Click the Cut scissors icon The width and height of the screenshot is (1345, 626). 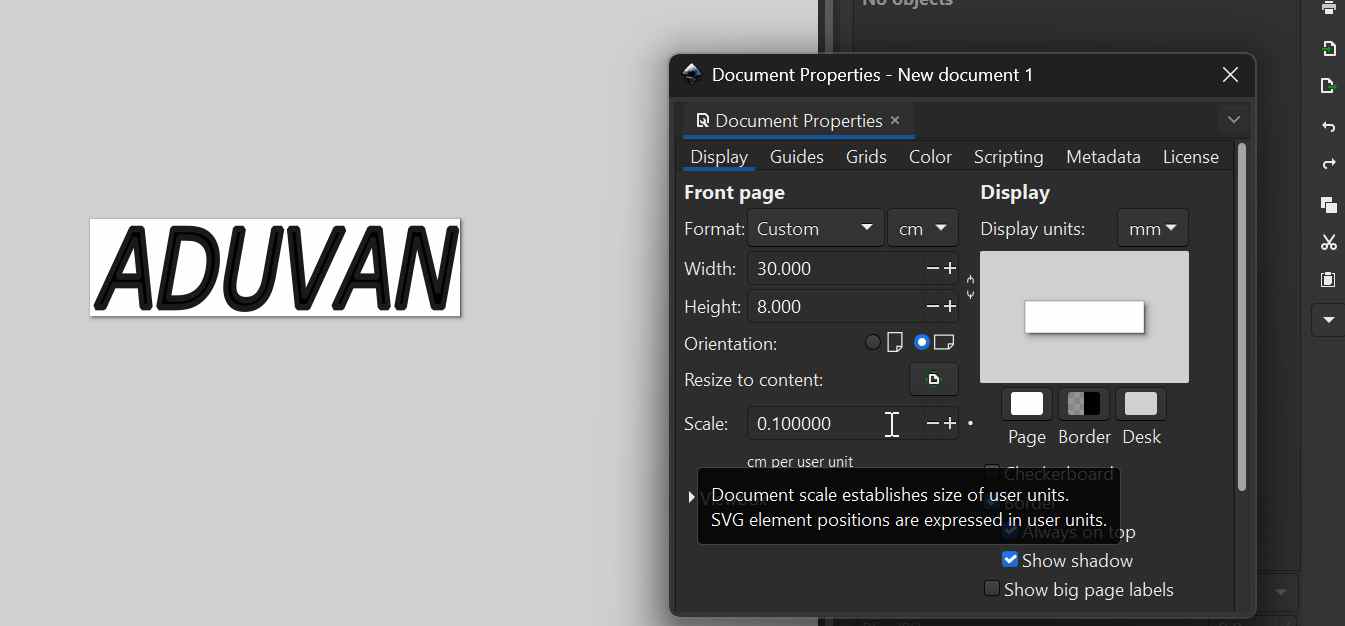point(1329,242)
